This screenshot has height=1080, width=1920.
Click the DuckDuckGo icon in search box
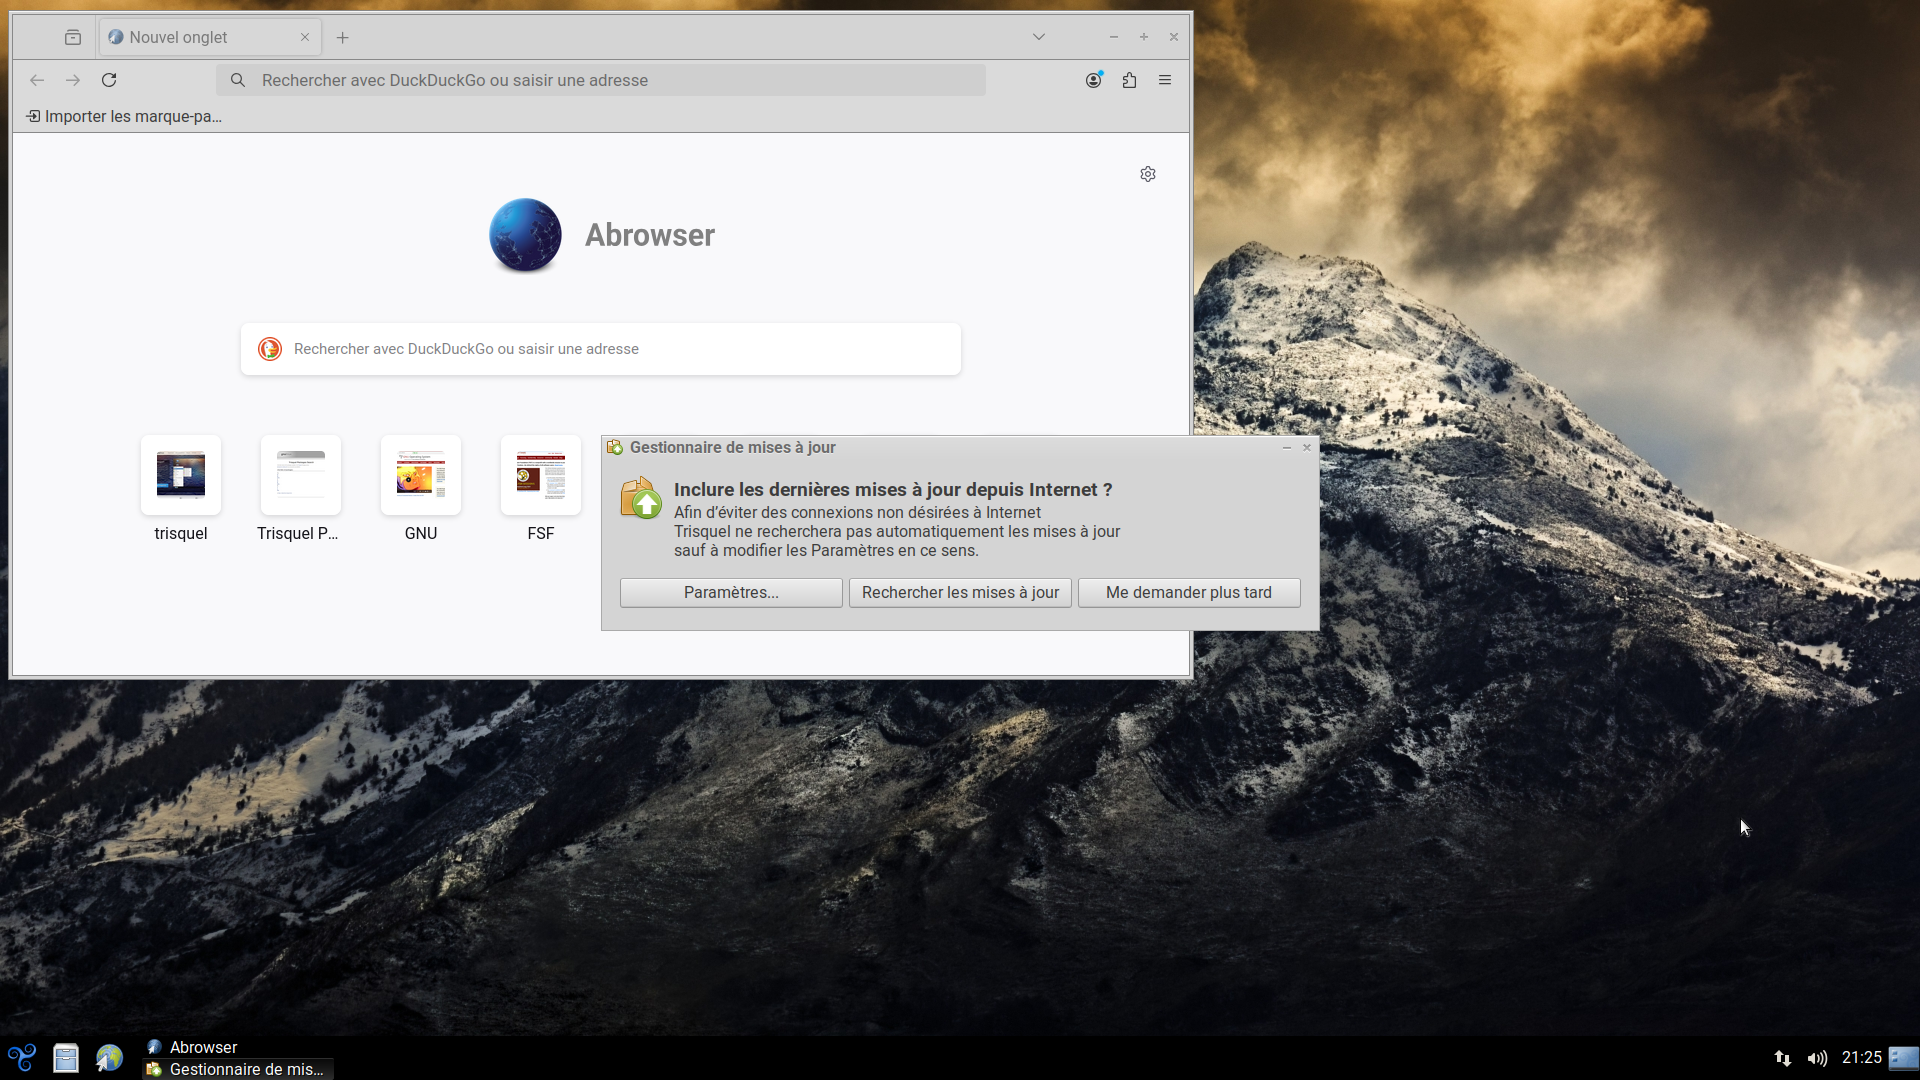(x=270, y=349)
